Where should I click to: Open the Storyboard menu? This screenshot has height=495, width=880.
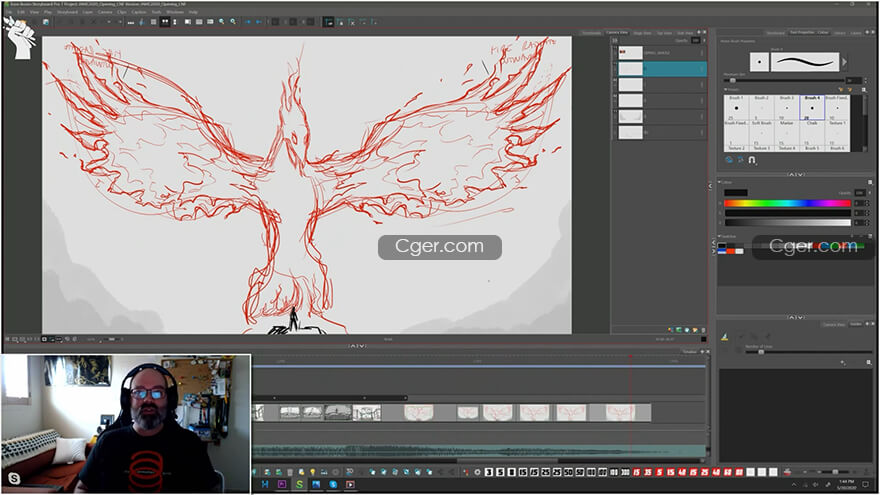[x=67, y=12]
